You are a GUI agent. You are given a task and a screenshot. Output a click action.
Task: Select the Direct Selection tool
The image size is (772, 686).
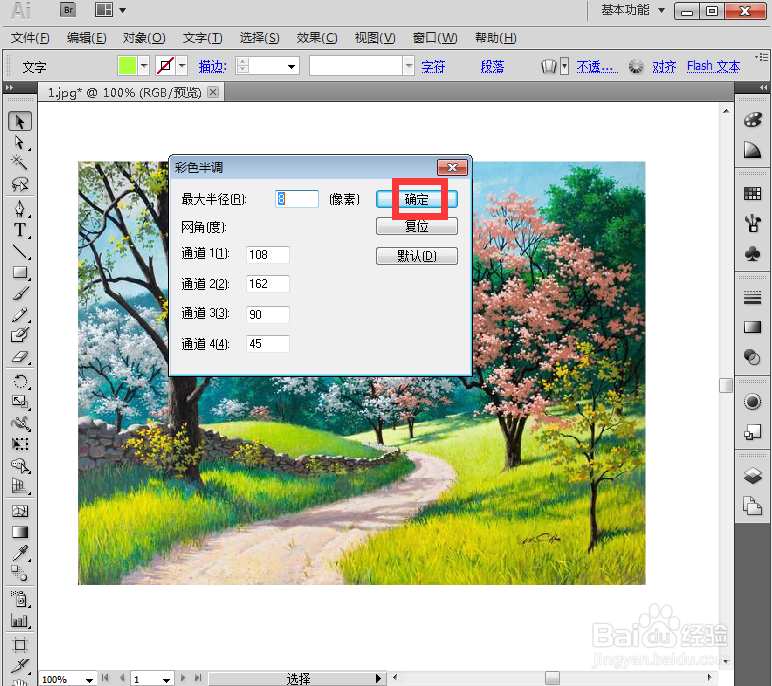click(20, 142)
